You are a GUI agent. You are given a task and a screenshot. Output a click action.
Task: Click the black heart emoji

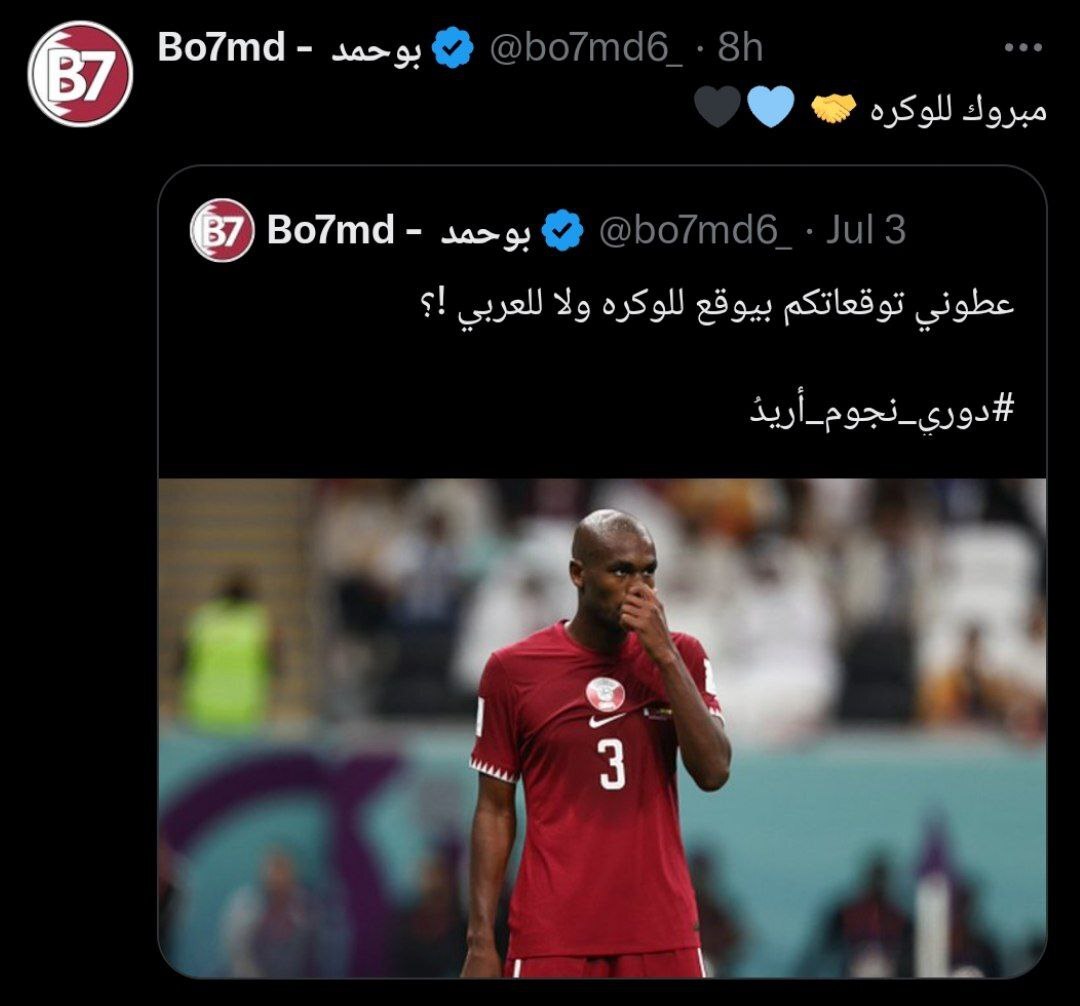(x=718, y=108)
